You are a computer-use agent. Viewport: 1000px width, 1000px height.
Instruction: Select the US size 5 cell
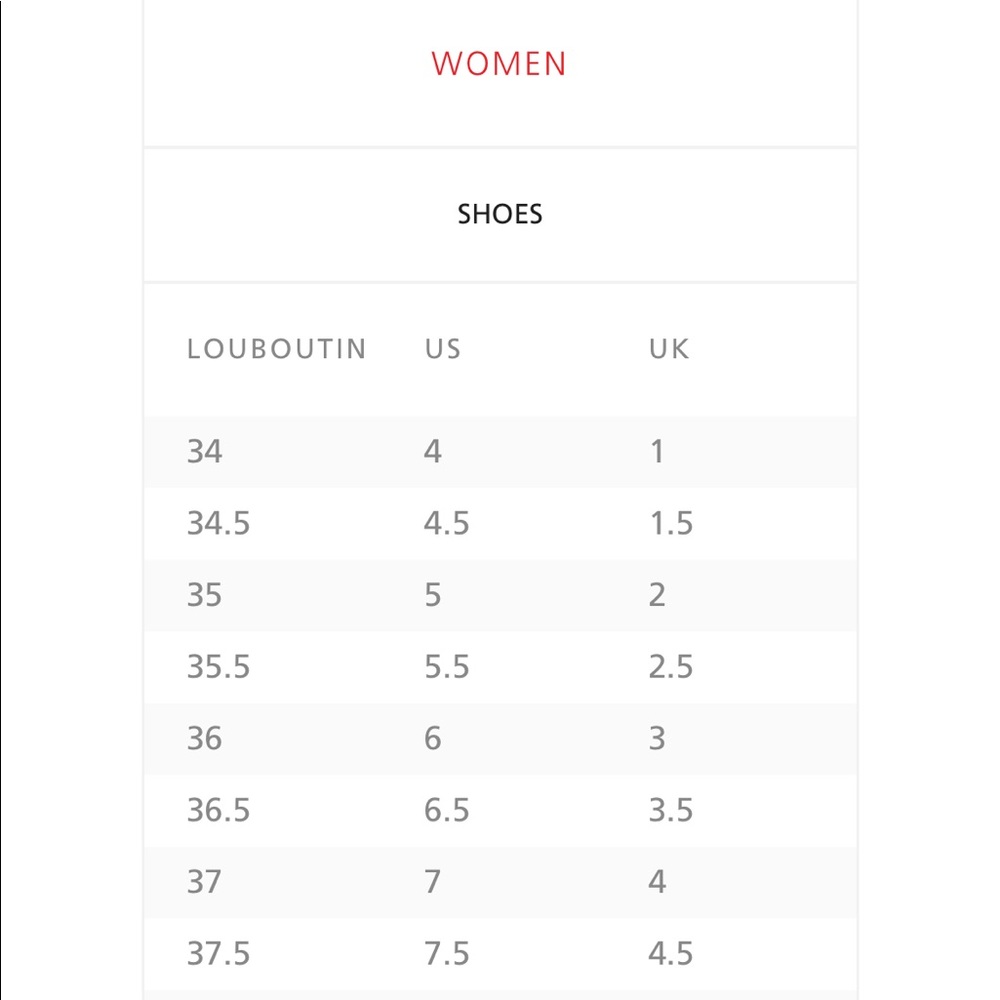click(433, 595)
